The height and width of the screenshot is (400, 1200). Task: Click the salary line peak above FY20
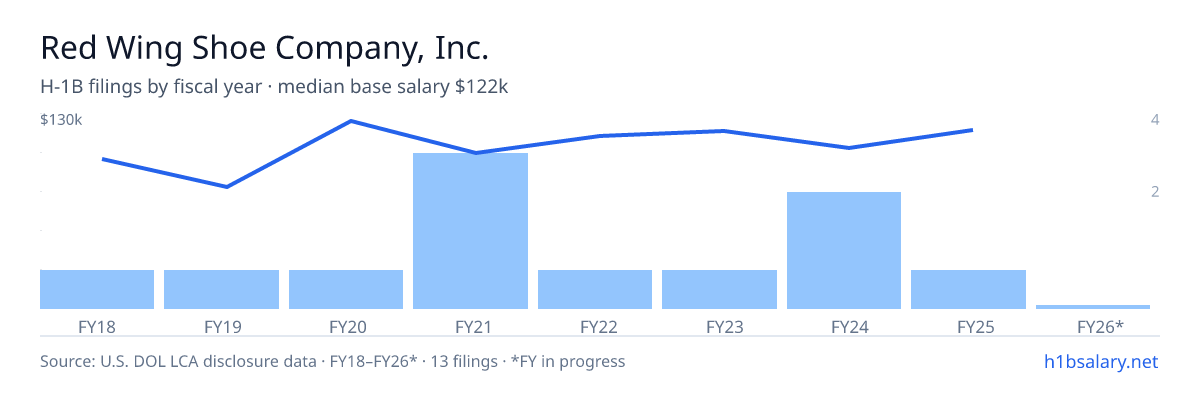351,121
